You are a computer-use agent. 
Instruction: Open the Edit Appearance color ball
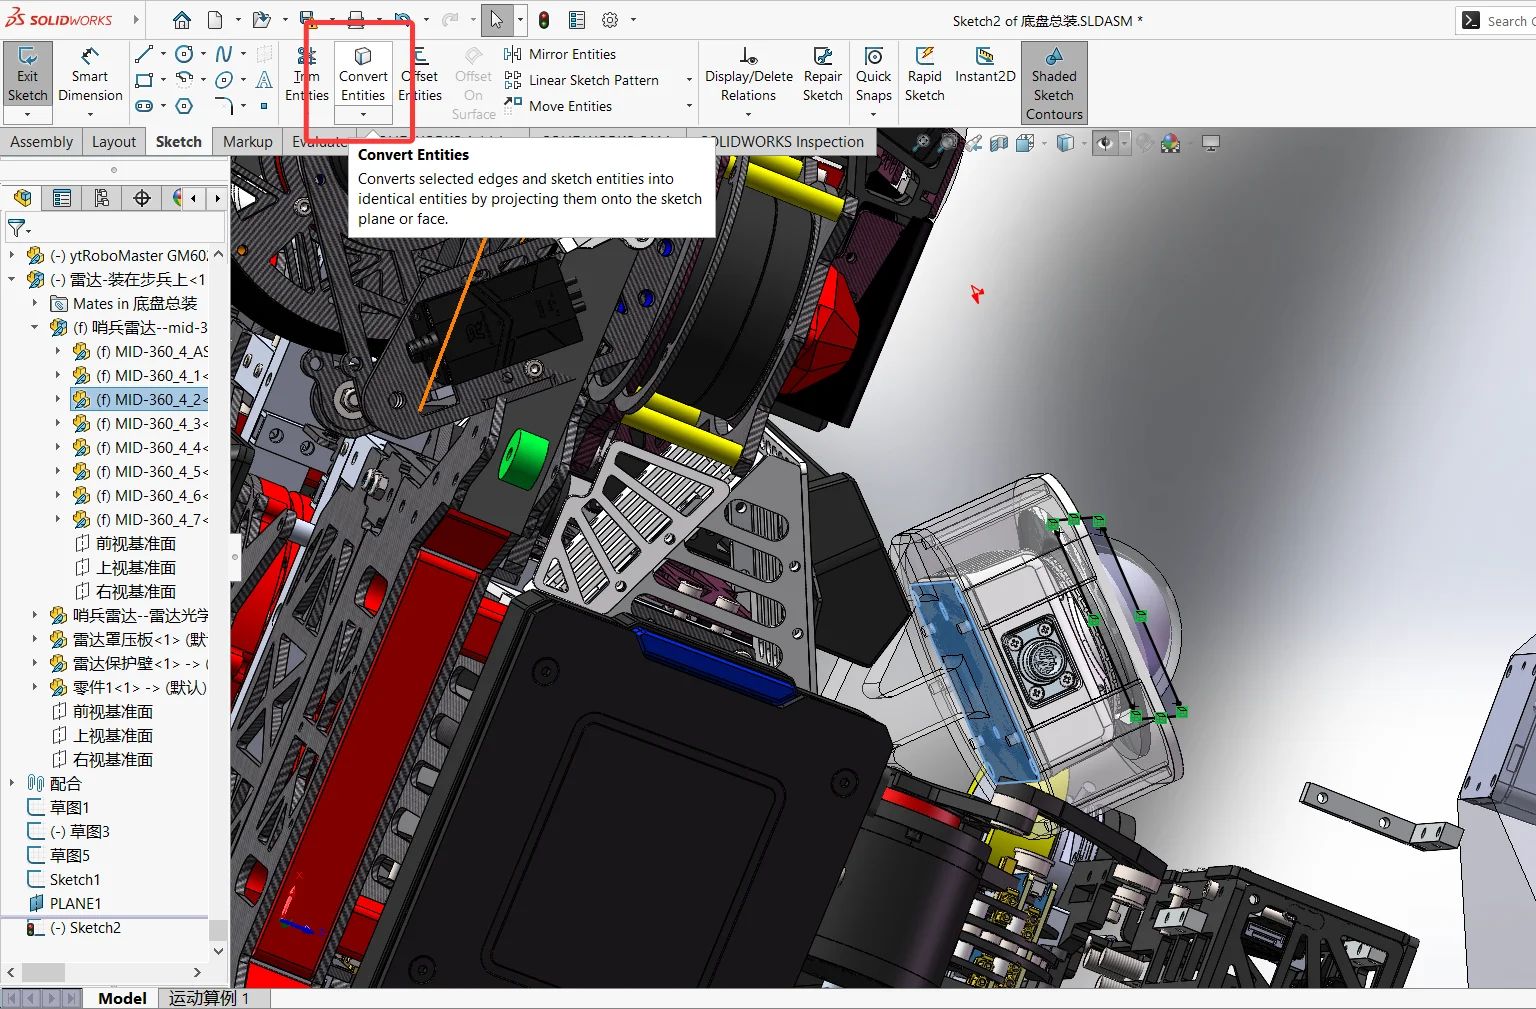[x=1170, y=143]
